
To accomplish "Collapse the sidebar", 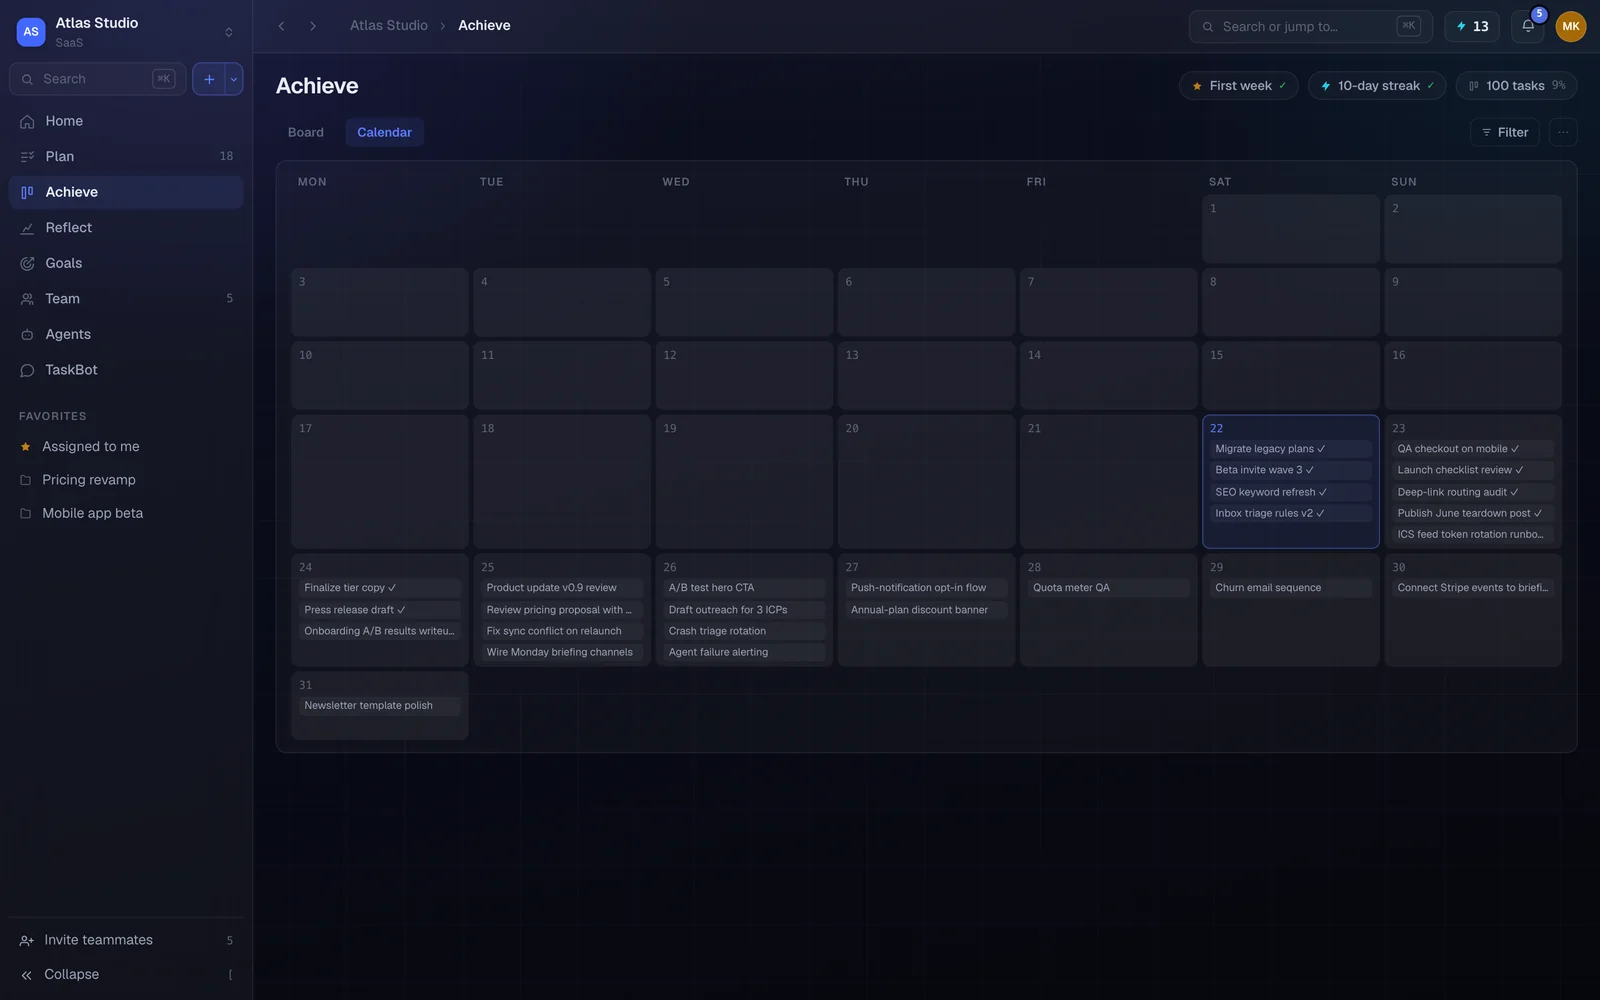I will point(126,974).
